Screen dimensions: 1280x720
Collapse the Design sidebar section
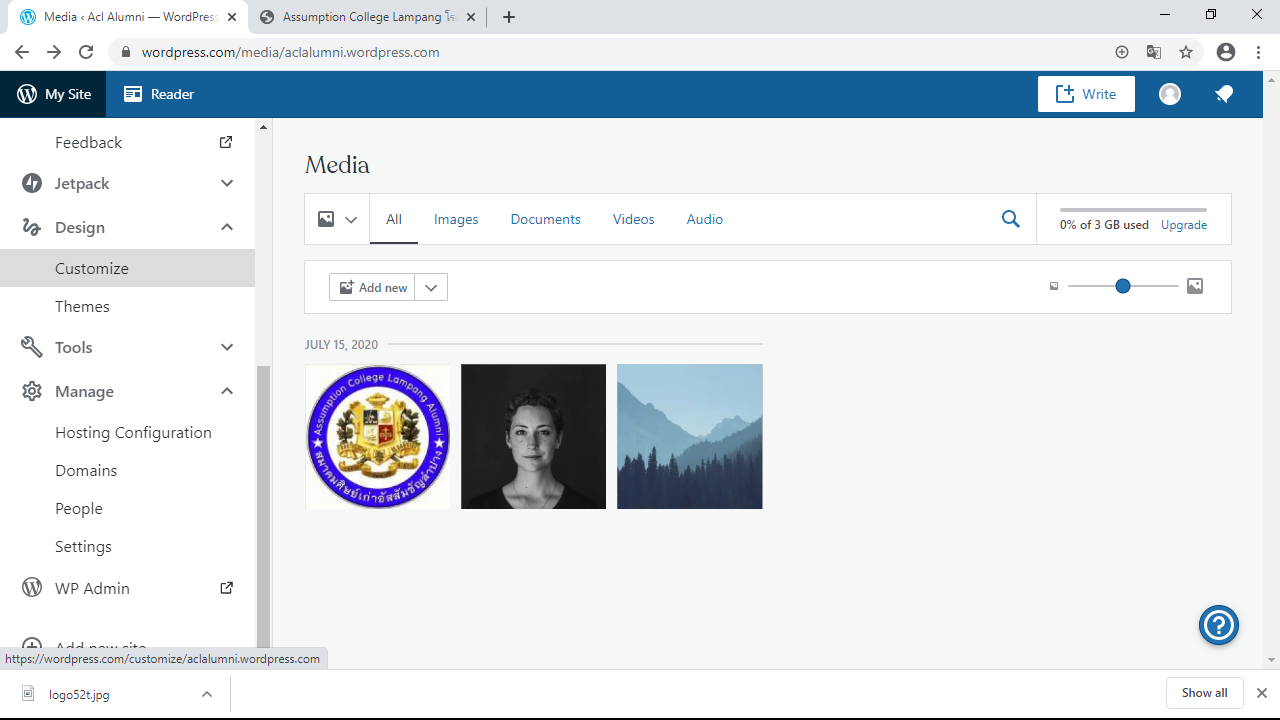click(227, 227)
